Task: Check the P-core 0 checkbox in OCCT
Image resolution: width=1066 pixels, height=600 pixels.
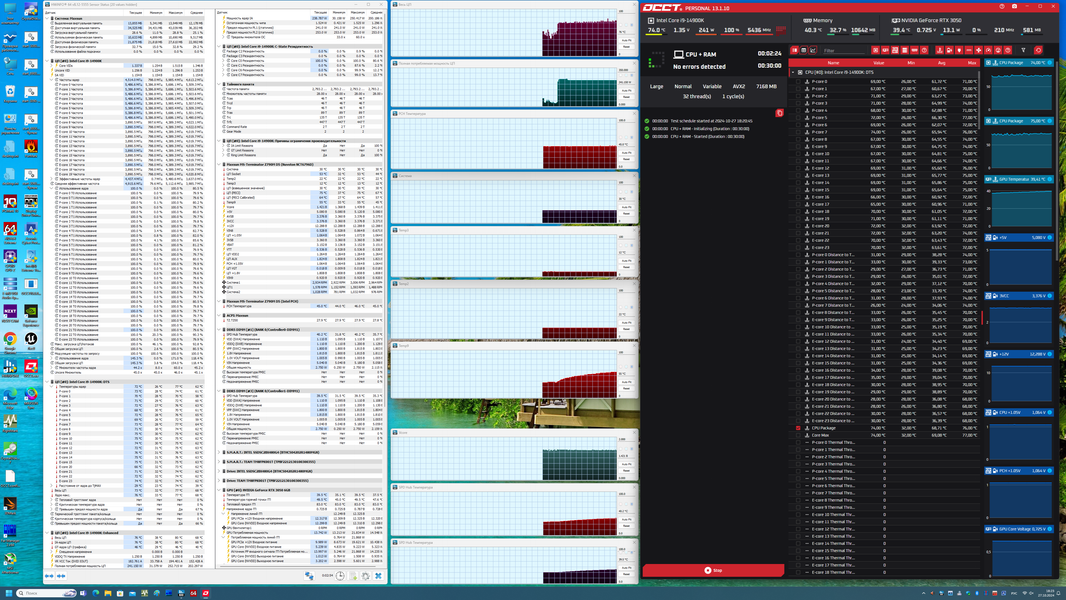Action: tap(798, 82)
